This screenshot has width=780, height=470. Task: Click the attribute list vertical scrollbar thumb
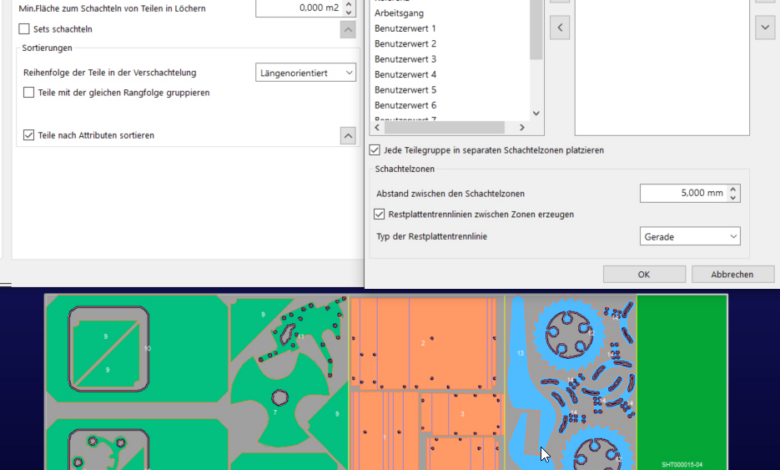click(x=536, y=29)
